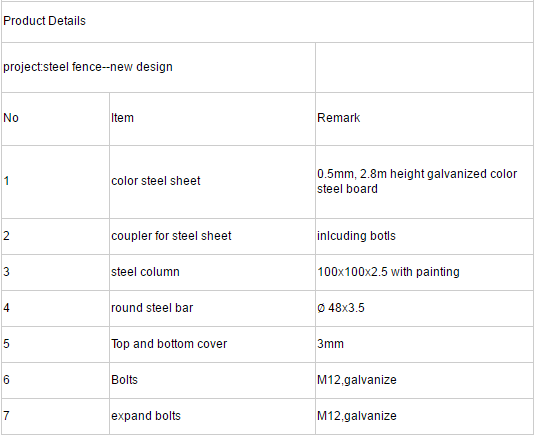537x440 pixels.
Task: Select the round steel bar cell
Action: click(x=212, y=308)
